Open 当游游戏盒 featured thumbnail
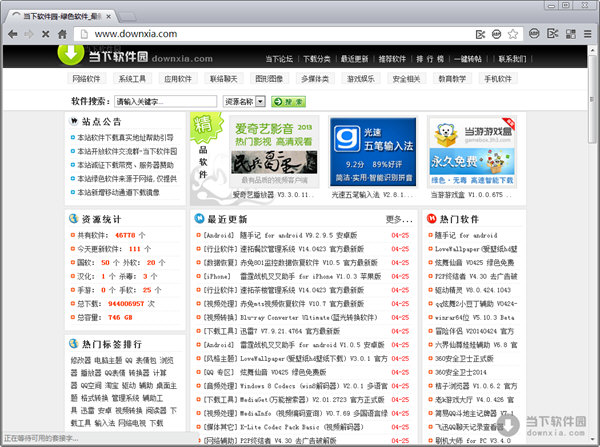Screen dimensions: 600x447 point(472,152)
